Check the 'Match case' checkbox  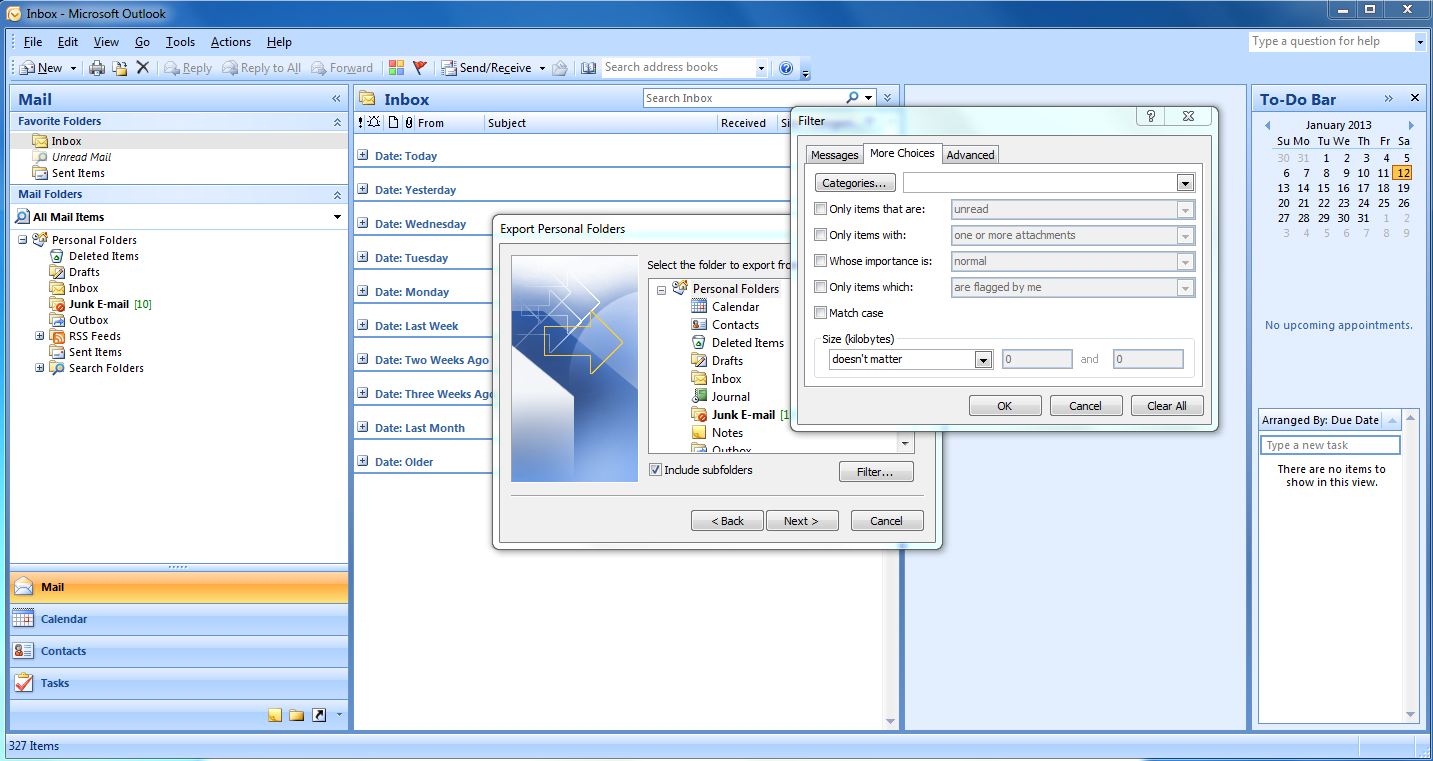coord(821,313)
